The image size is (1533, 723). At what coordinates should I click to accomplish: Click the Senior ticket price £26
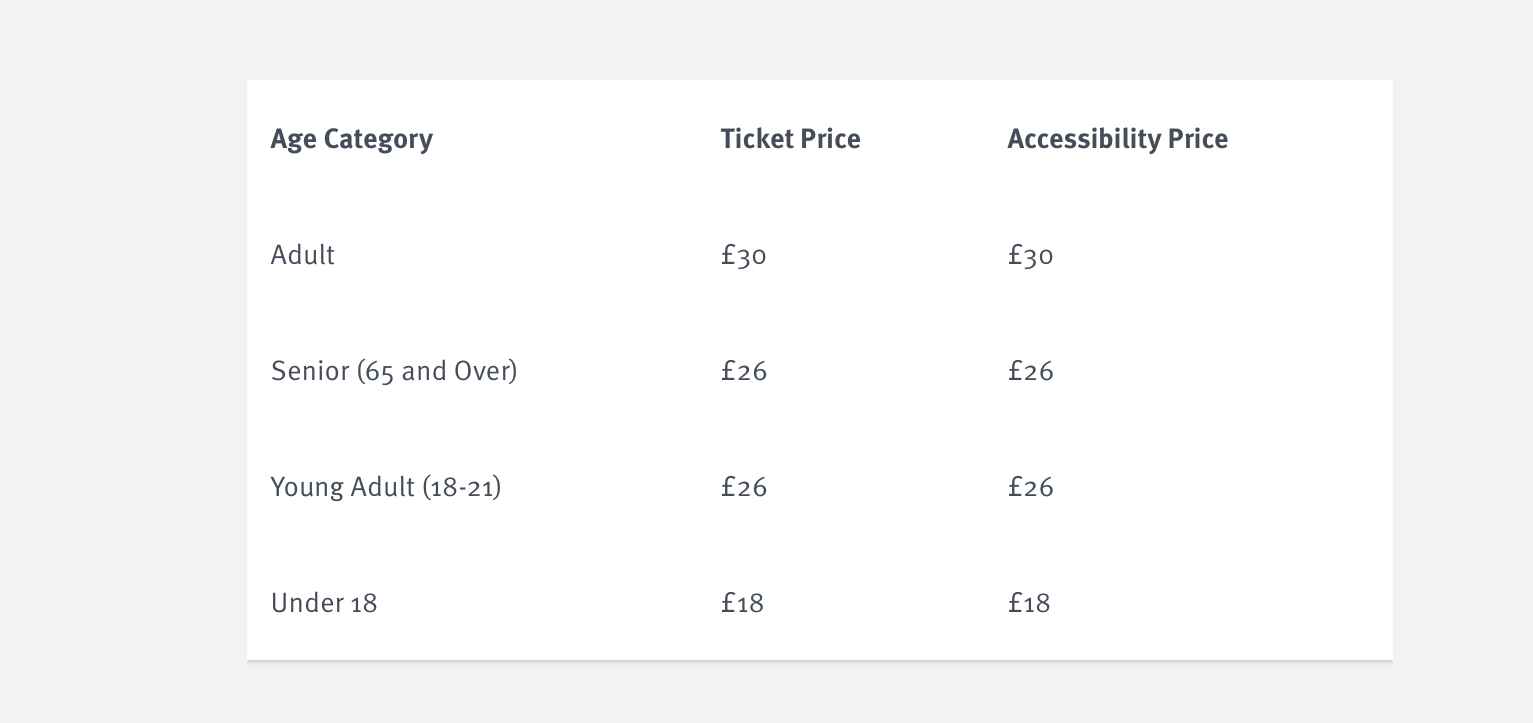[x=744, y=371]
